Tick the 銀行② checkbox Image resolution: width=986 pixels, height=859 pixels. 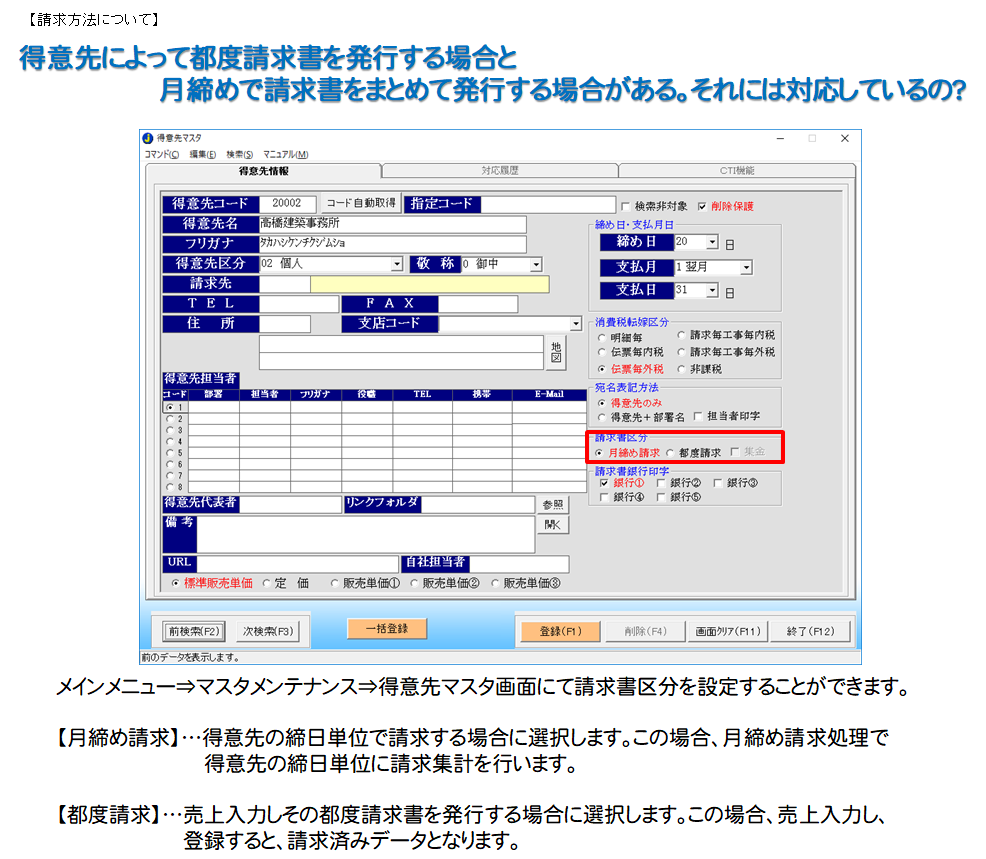(661, 483)
